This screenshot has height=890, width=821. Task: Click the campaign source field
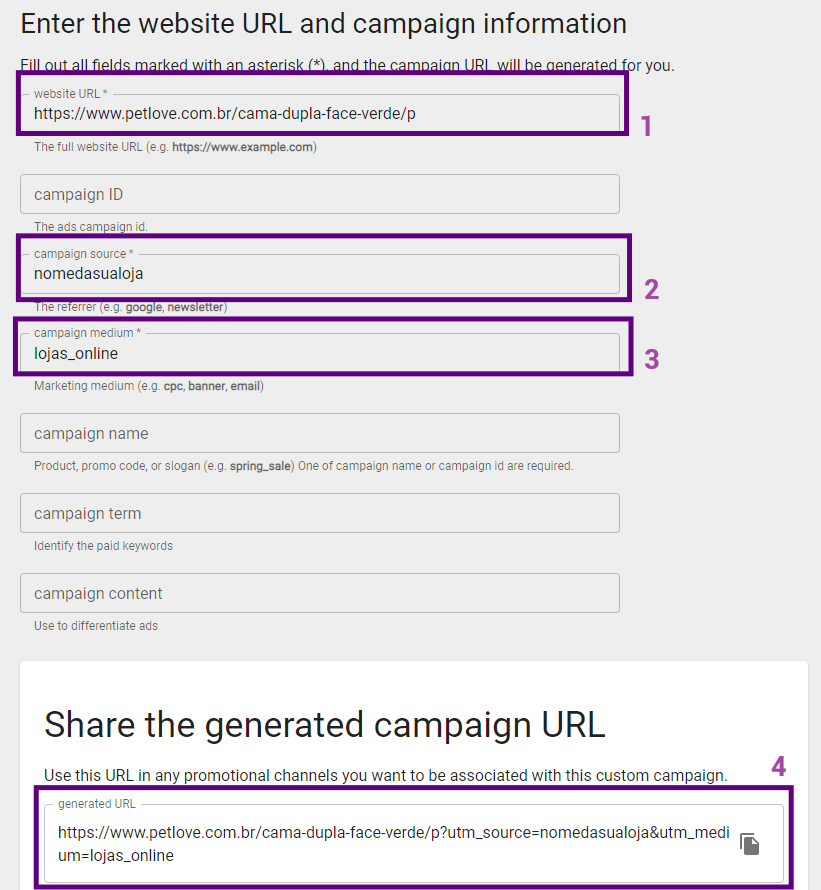click(320, 273)
